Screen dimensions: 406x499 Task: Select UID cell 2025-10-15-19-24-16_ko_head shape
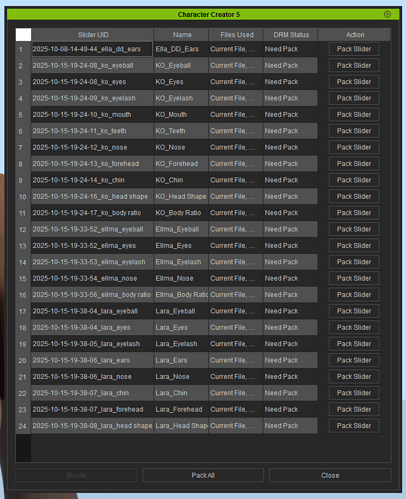pos(92,196)
